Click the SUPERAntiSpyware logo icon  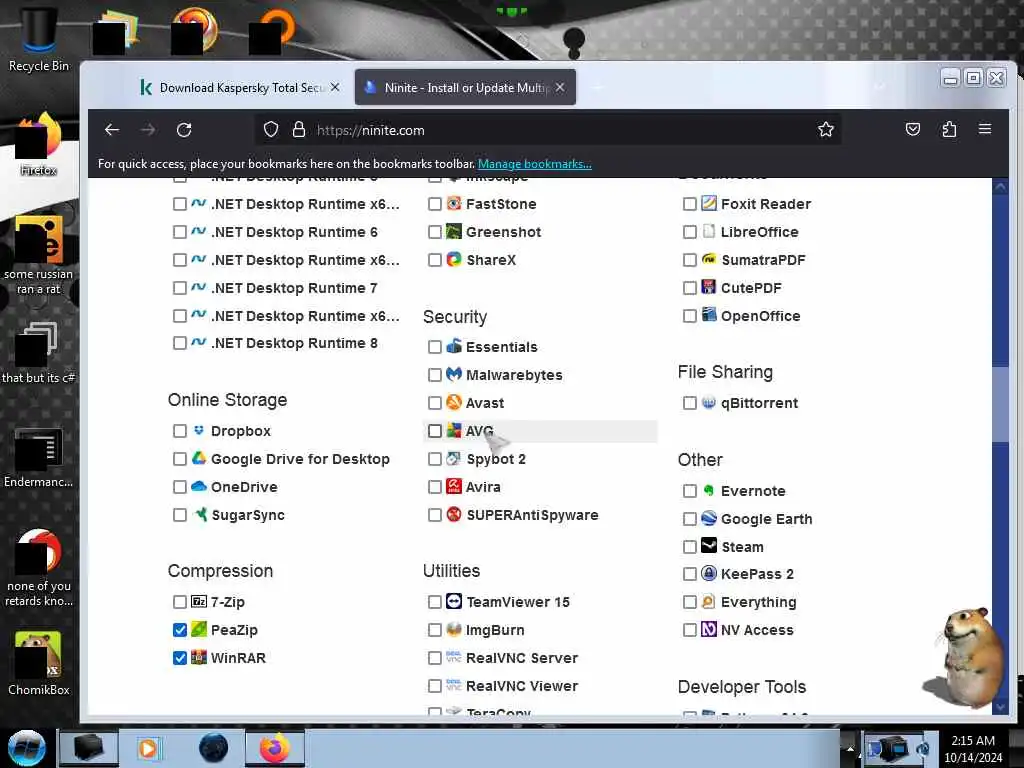pos(454,514)
